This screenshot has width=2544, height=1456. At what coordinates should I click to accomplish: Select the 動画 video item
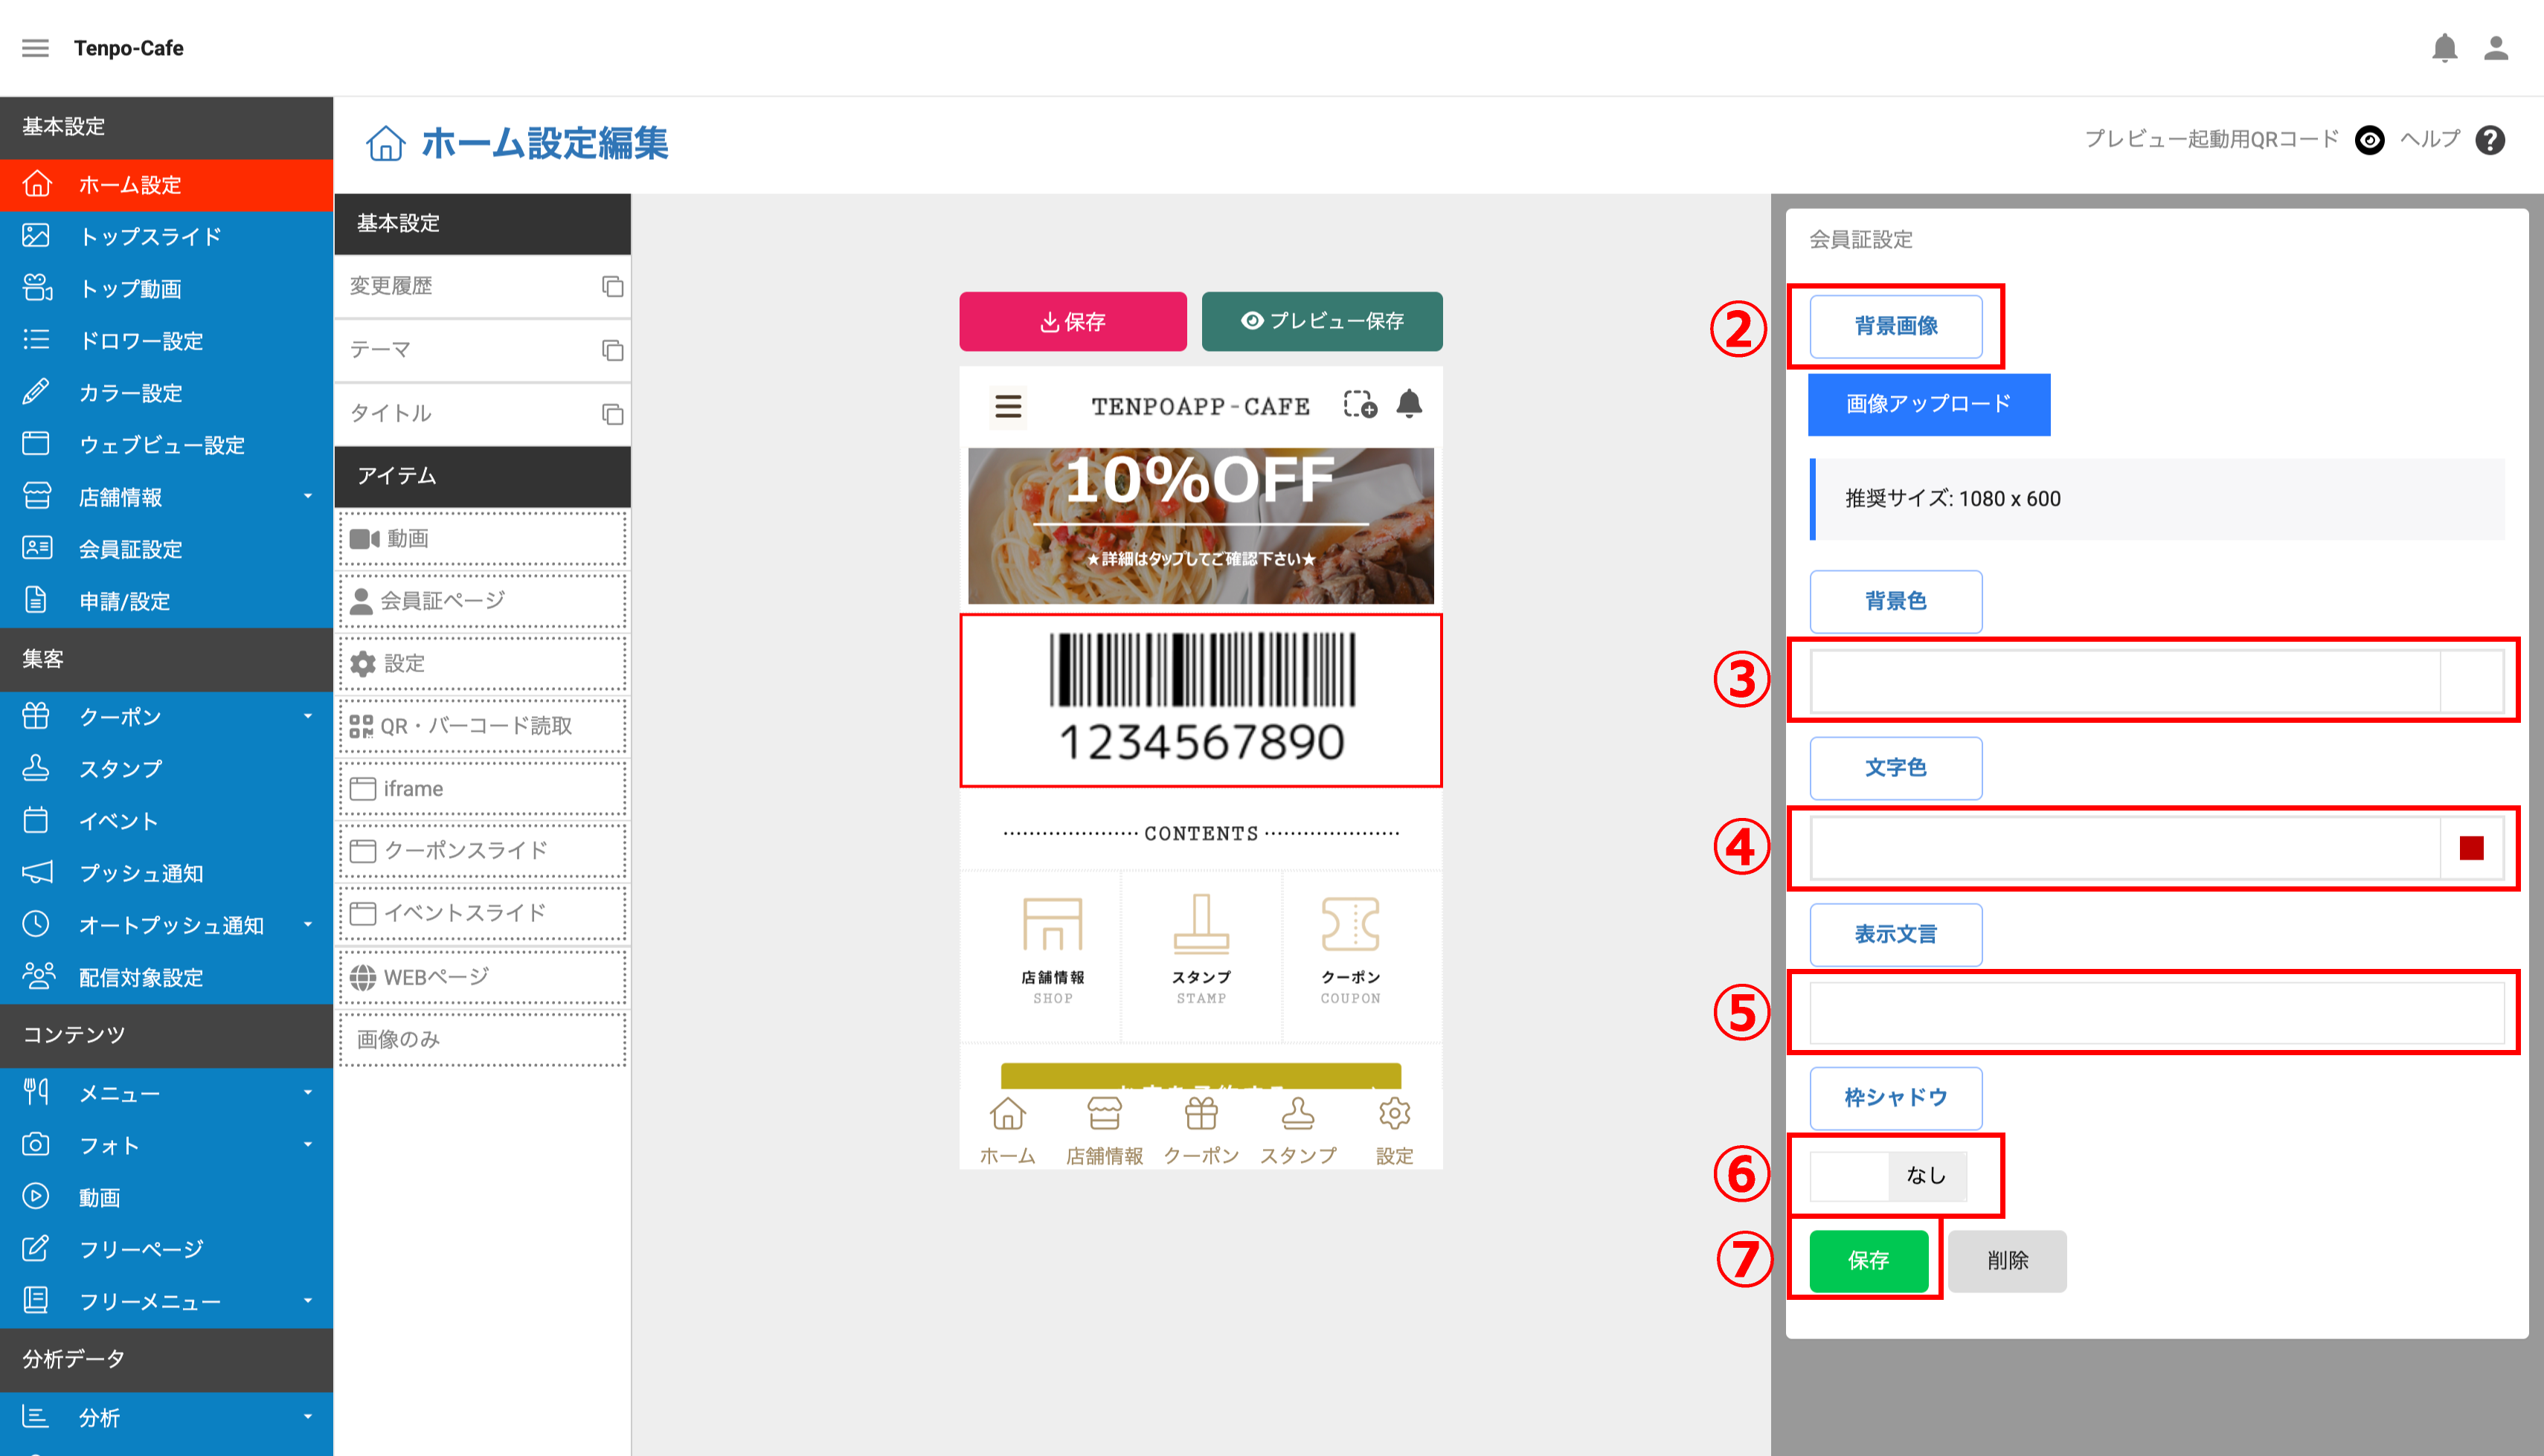point(483,539)
